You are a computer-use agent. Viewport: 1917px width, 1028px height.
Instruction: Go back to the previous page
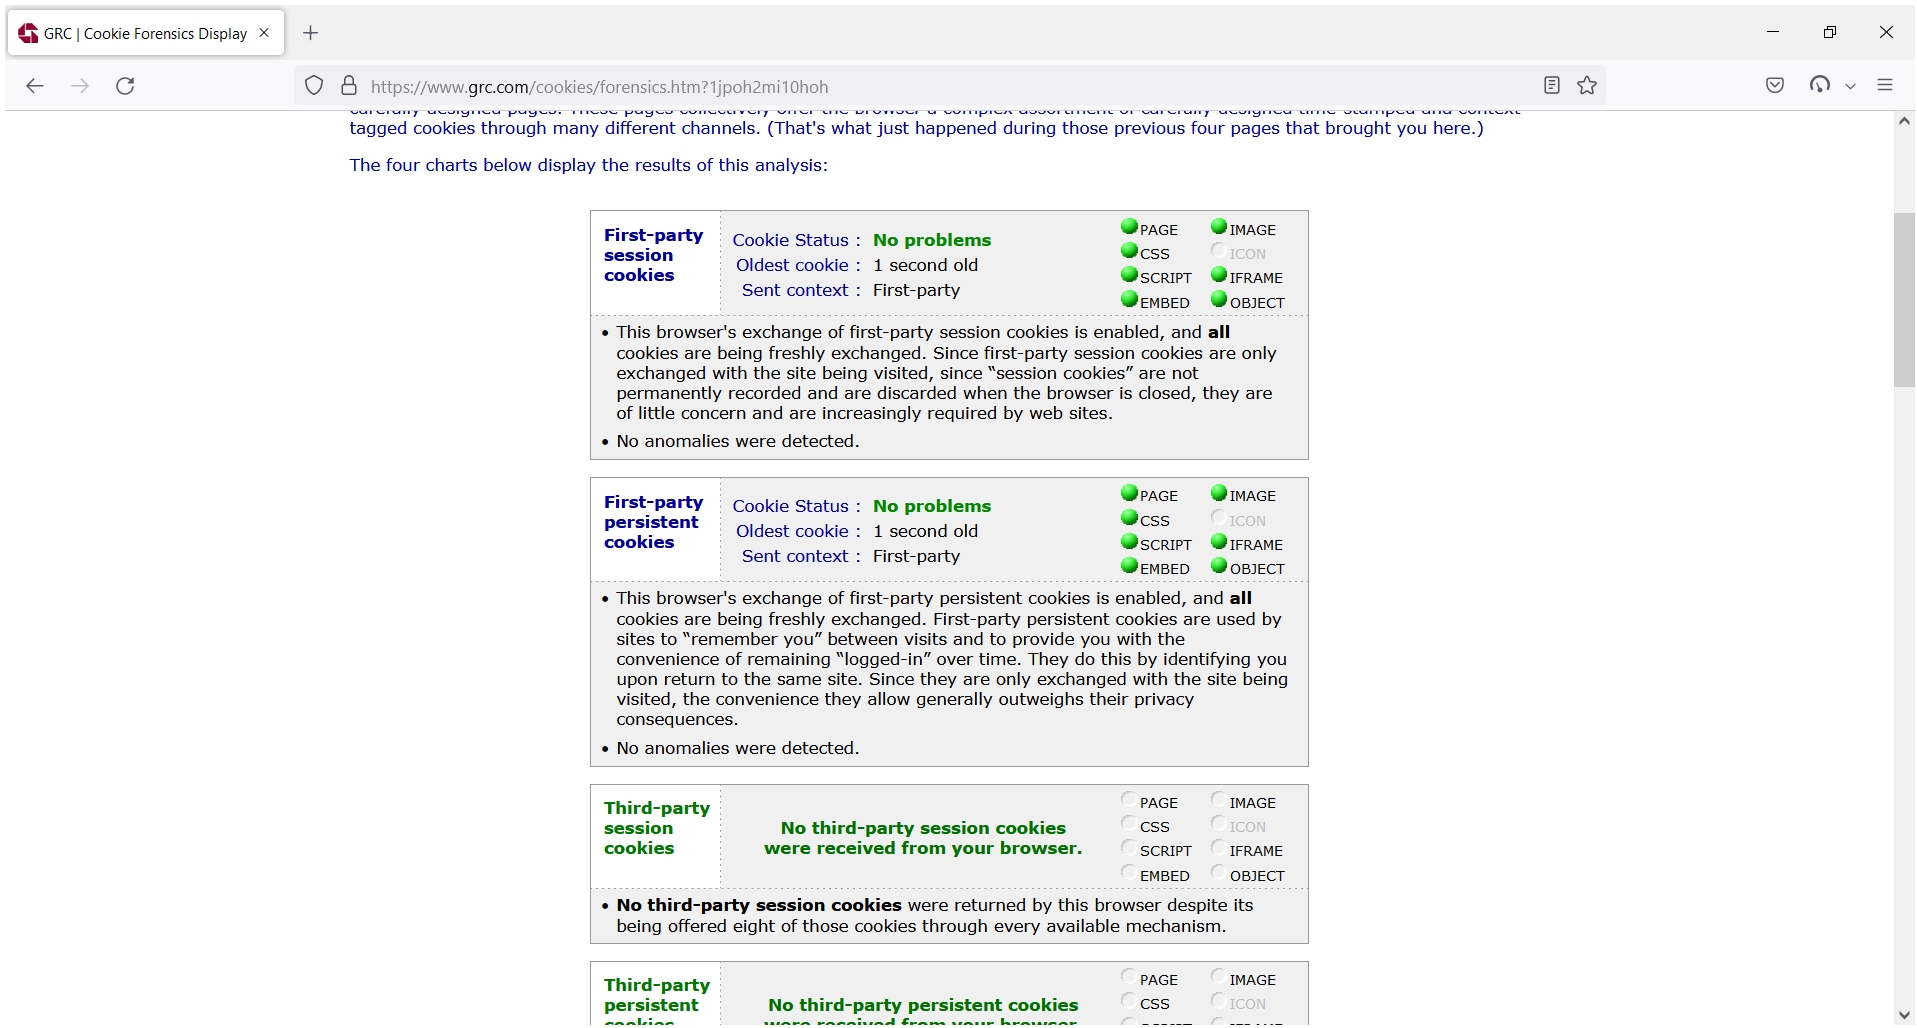pyautogui.click(x=35, y=86)
